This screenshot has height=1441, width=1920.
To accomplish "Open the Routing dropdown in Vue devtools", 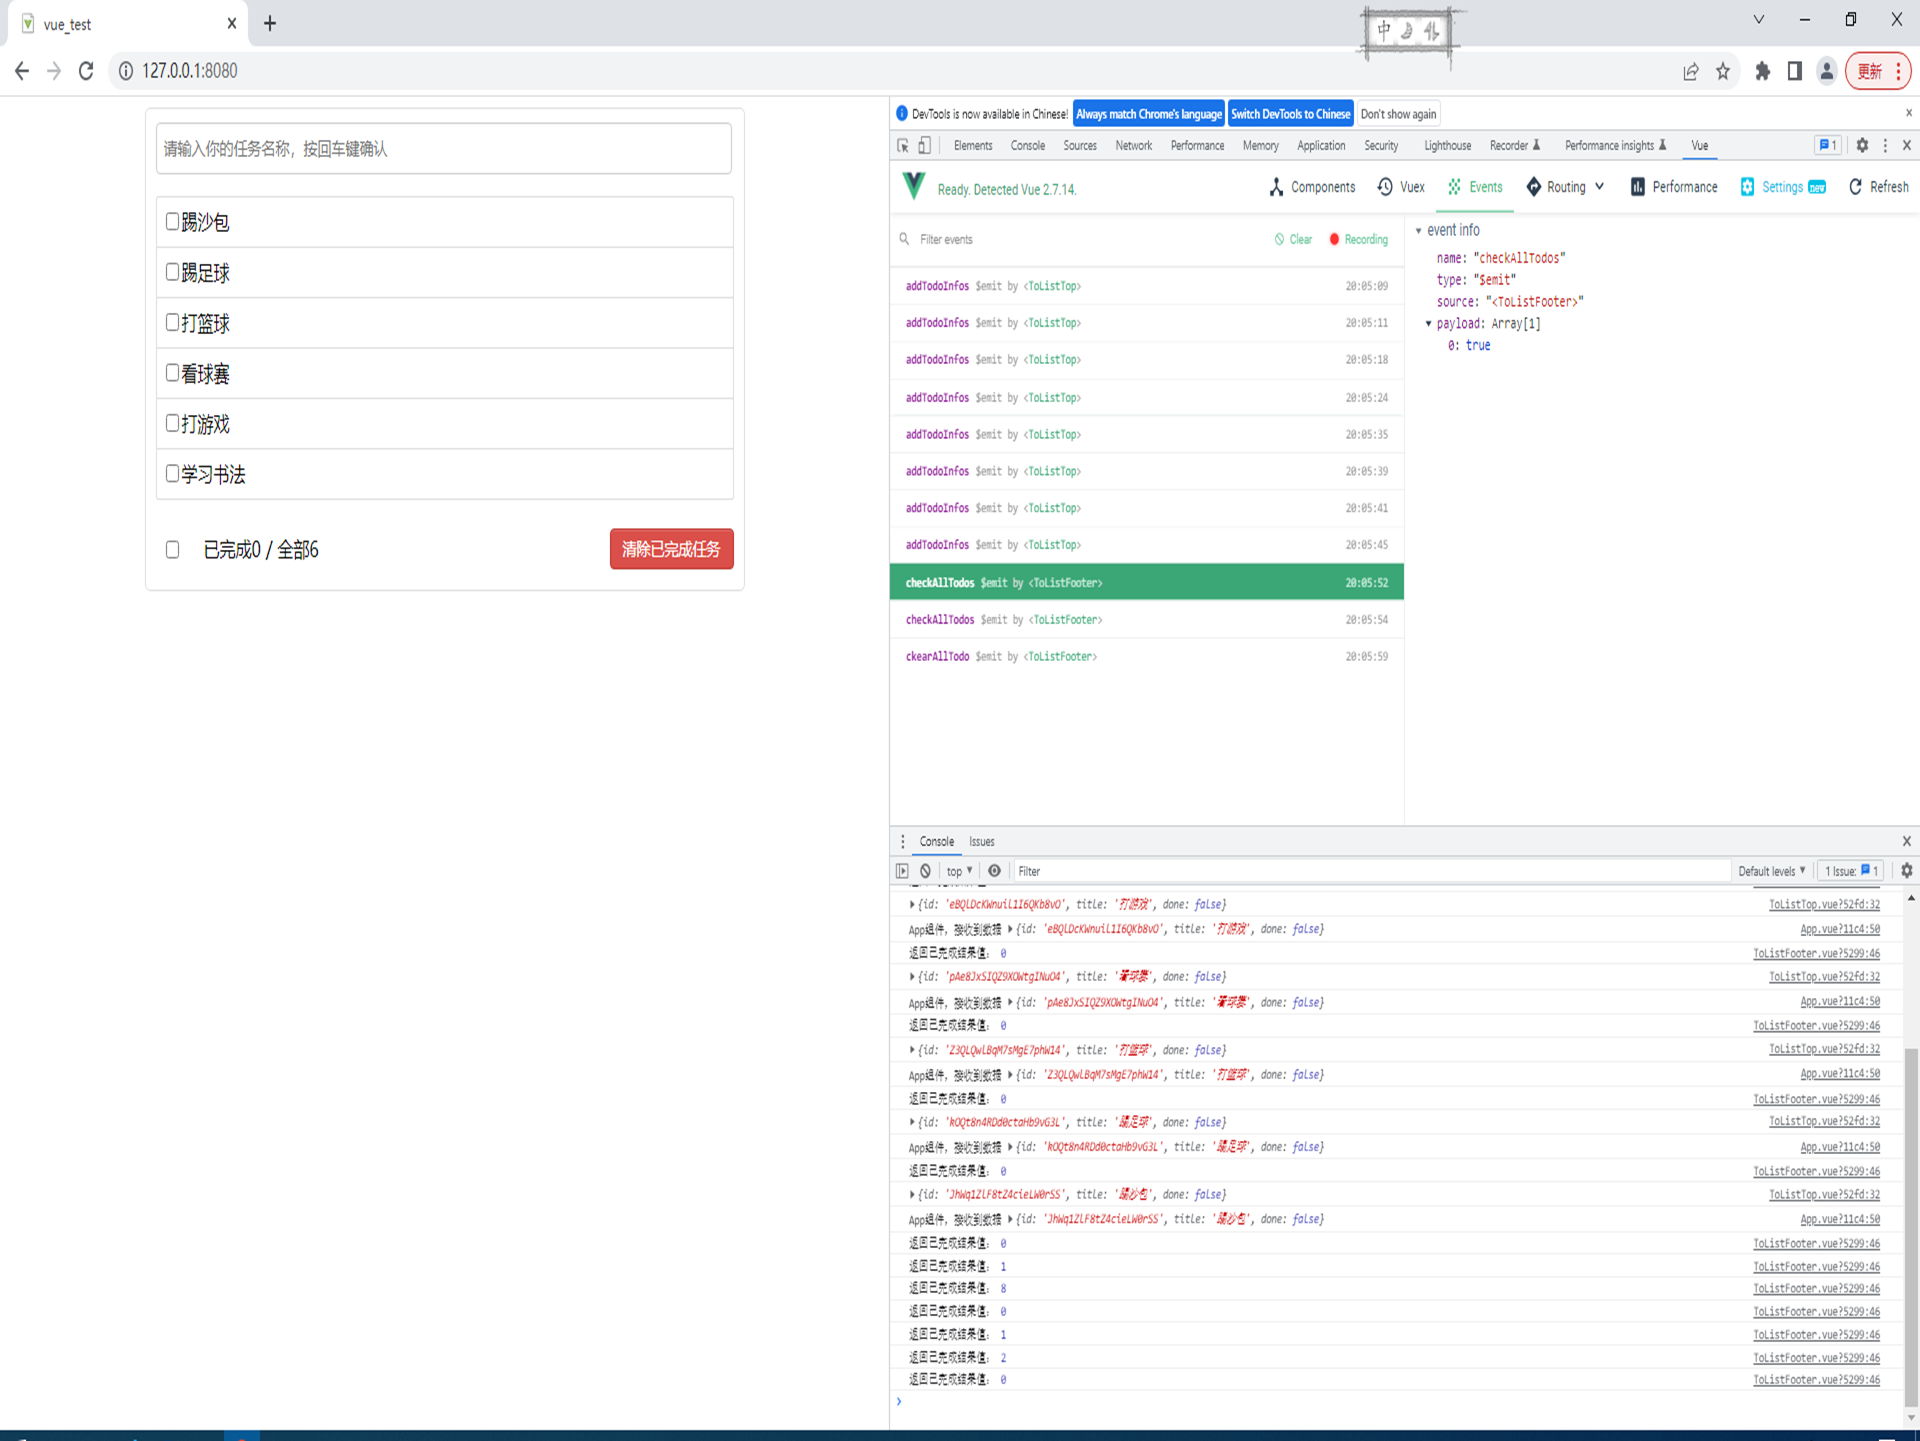I will (x=1566, y=187).
